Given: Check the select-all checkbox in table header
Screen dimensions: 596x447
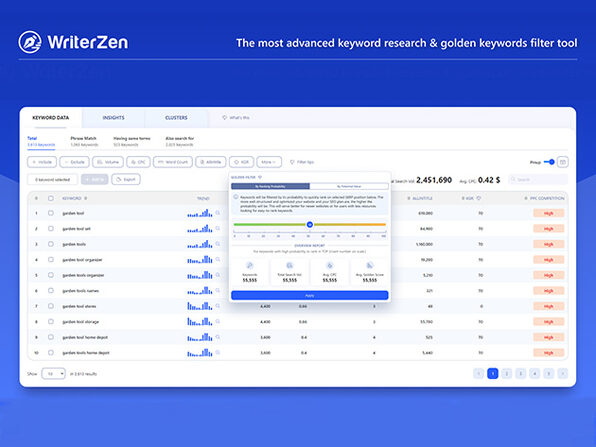Looking at the screenshot, I should tap(51, 198).
